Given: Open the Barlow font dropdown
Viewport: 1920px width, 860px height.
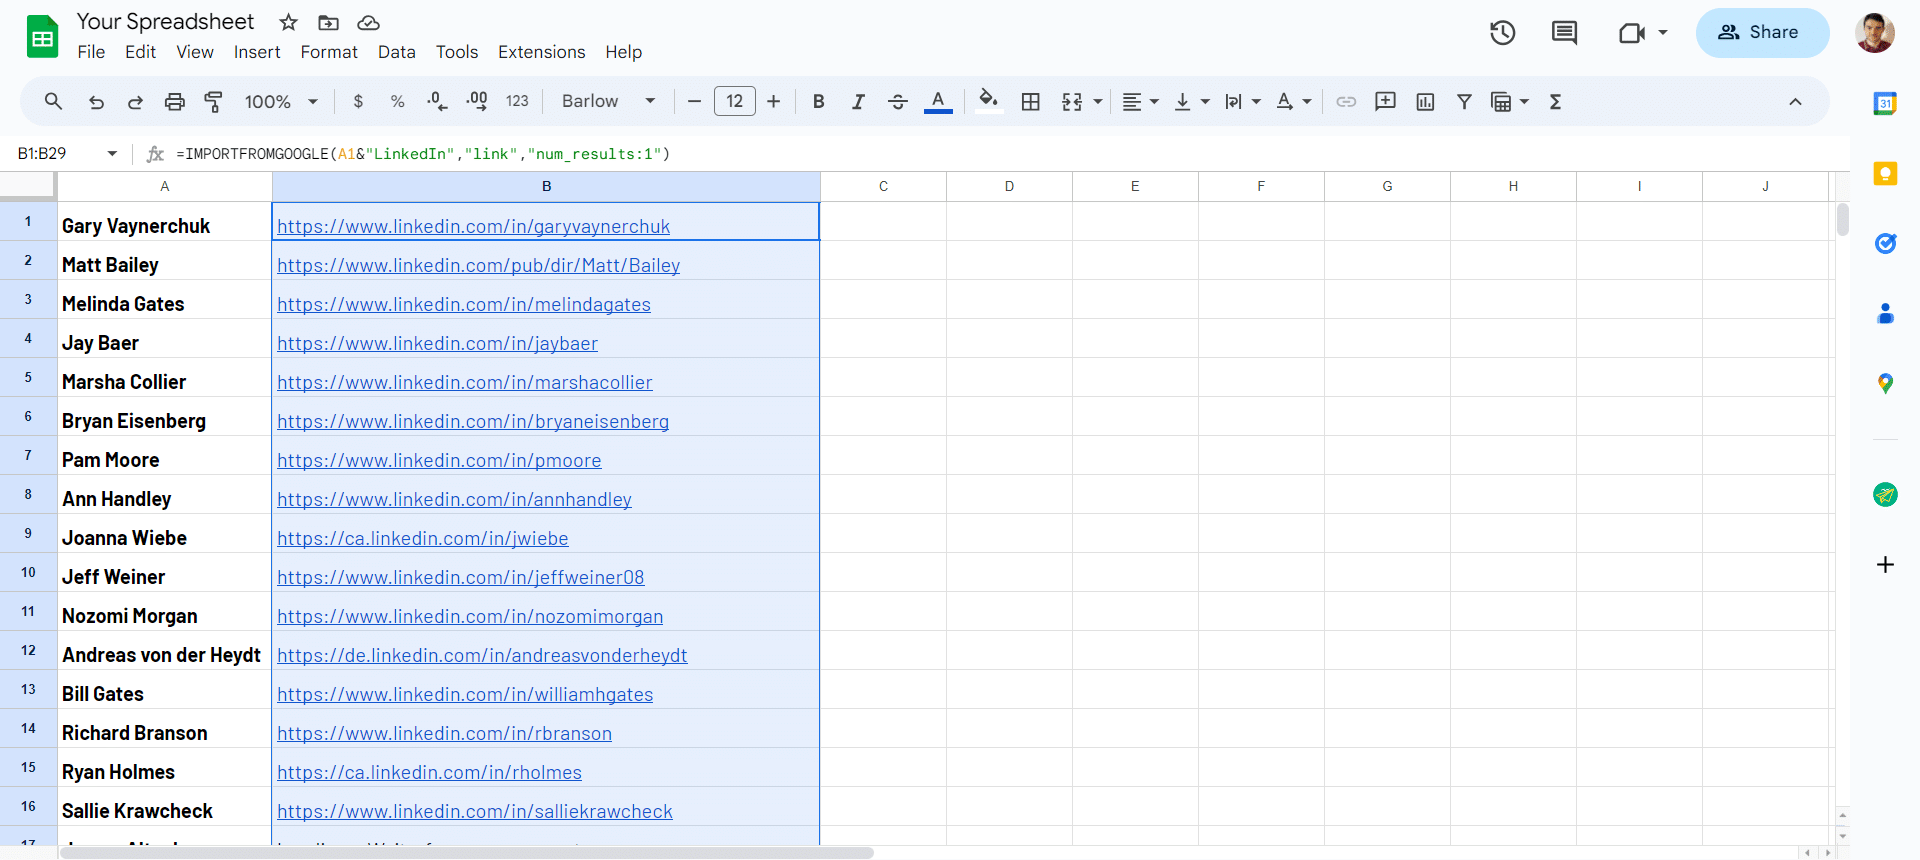Looking at the screenshot, I should (x=608, y=101).
